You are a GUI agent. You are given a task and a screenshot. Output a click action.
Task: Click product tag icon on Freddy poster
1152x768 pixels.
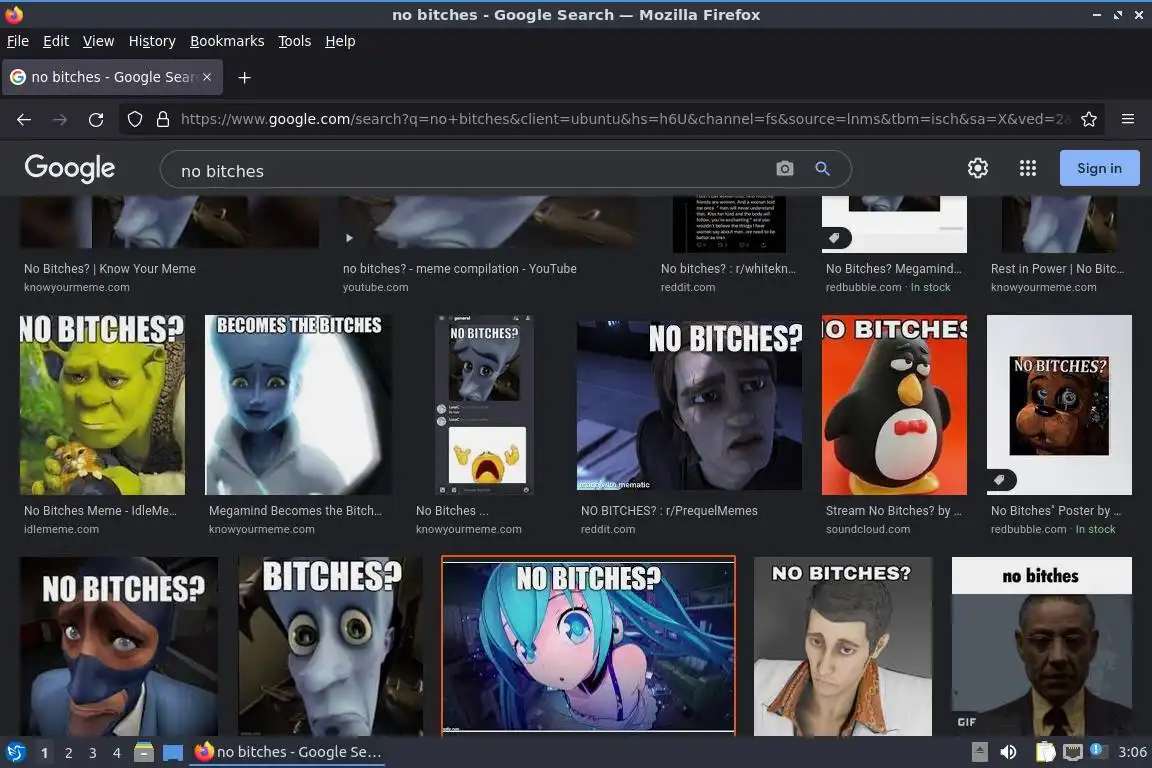pos(1000,480)
